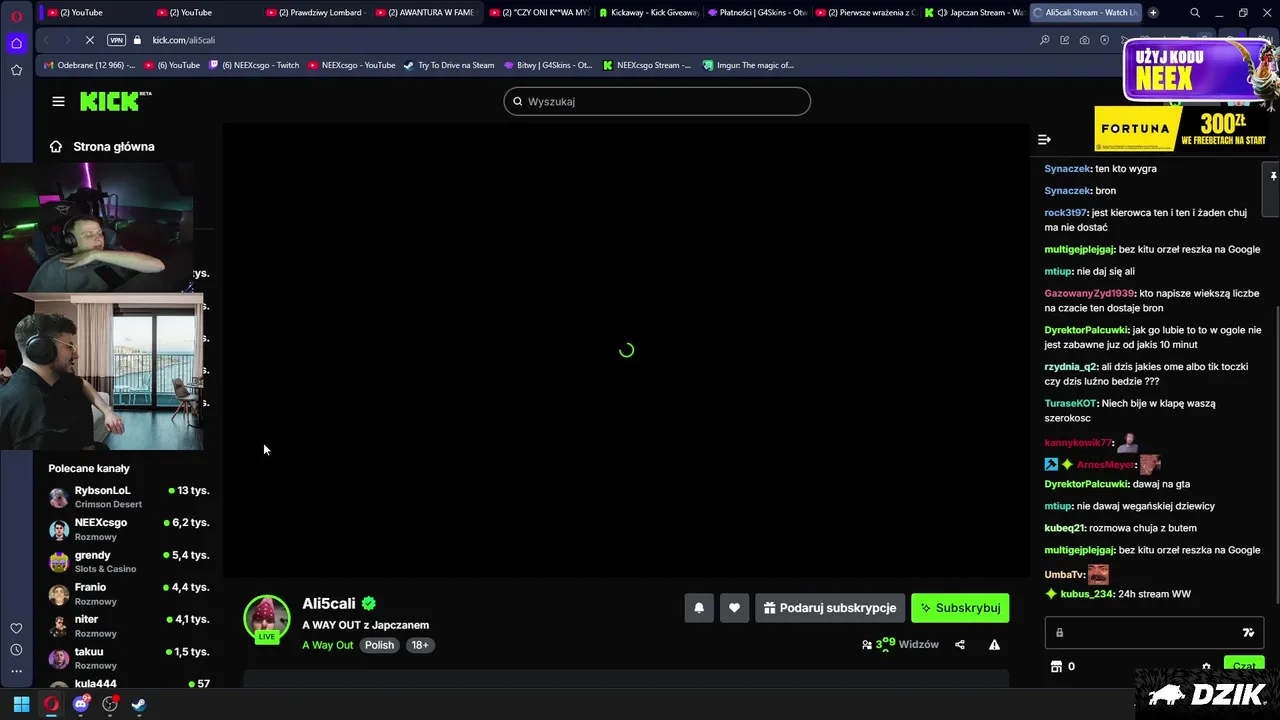Open Steam from the taskbar
This screenshot has height=720, width=1280.
[139, 704]
